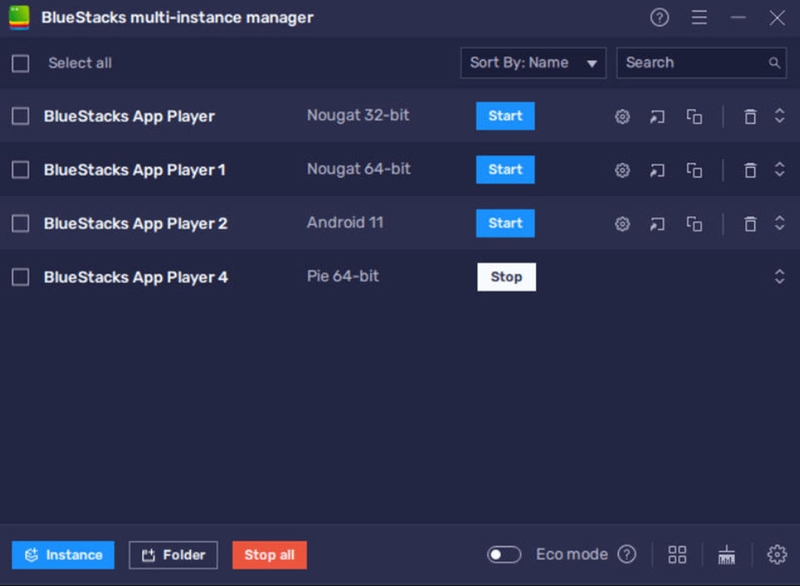Screen dimensions: 800x586
Task: Click the BlueStacks App Player 2 name
Action: [x=136, y=224]
